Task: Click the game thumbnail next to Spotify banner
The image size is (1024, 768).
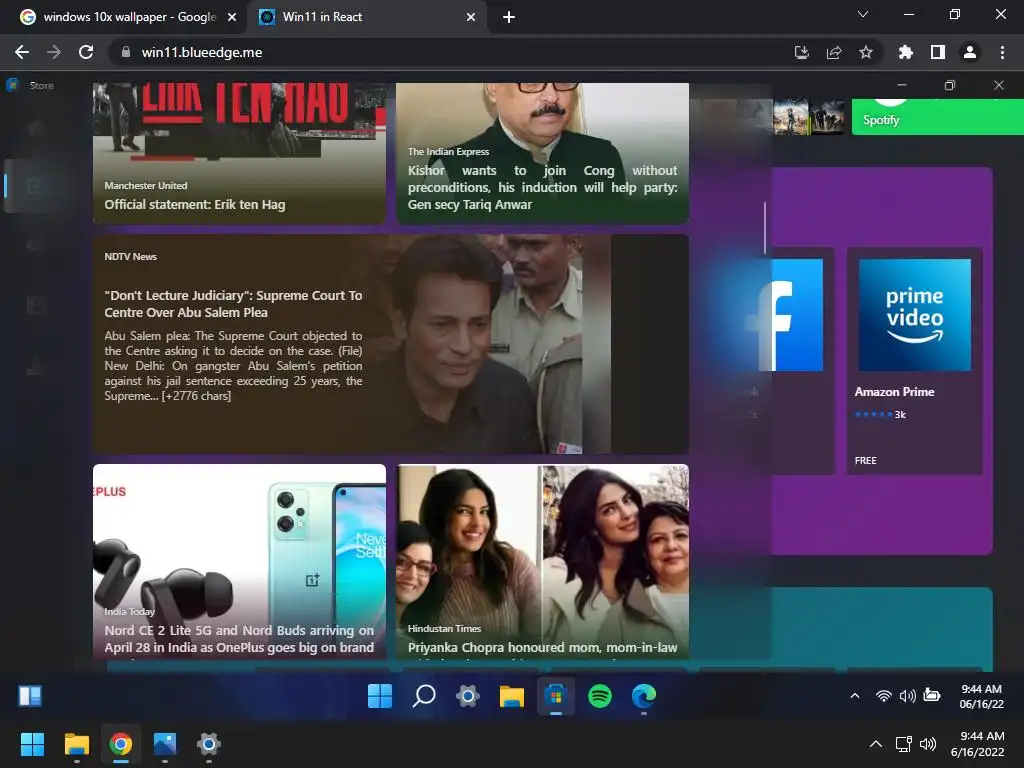Action: (x=808, y=117)
